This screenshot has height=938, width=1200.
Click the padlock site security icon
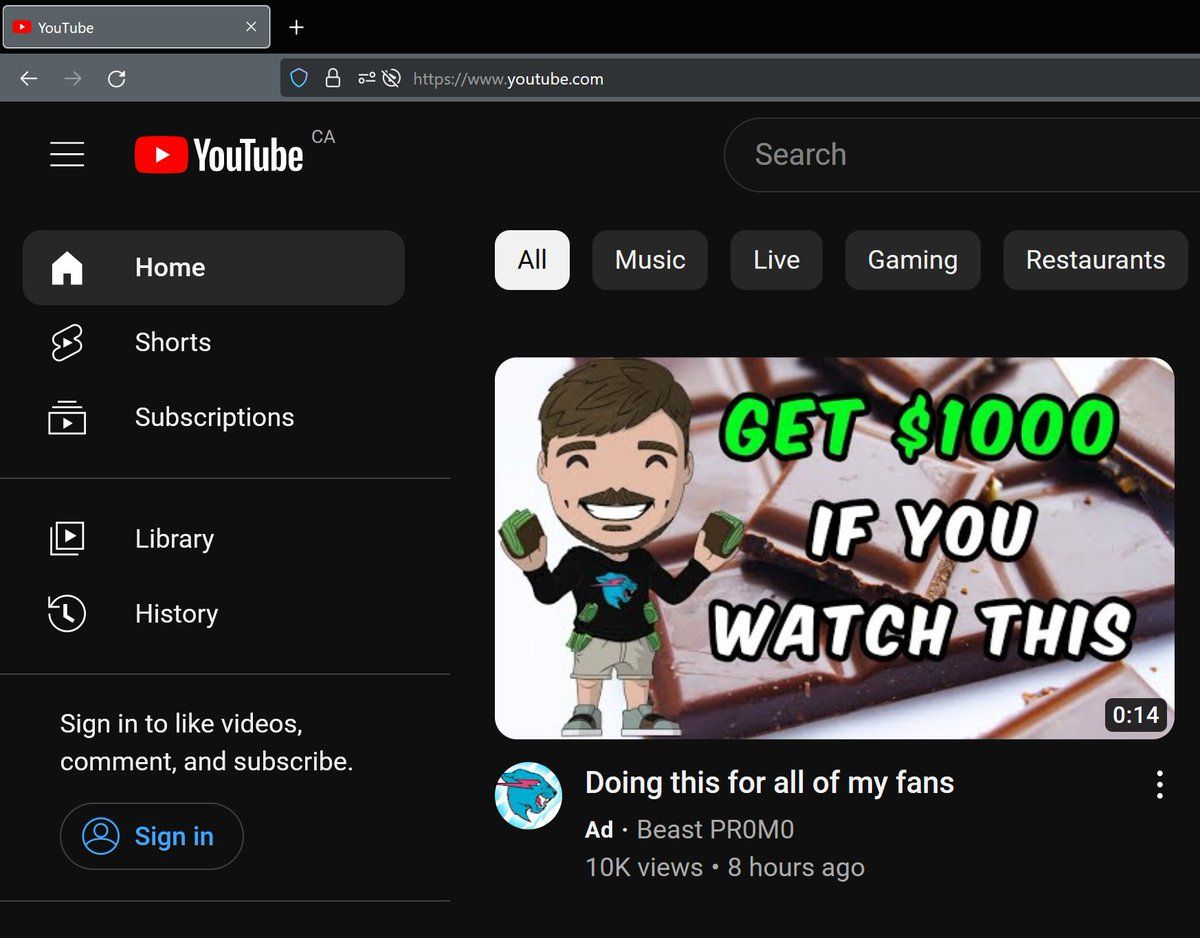coord(333,78)
